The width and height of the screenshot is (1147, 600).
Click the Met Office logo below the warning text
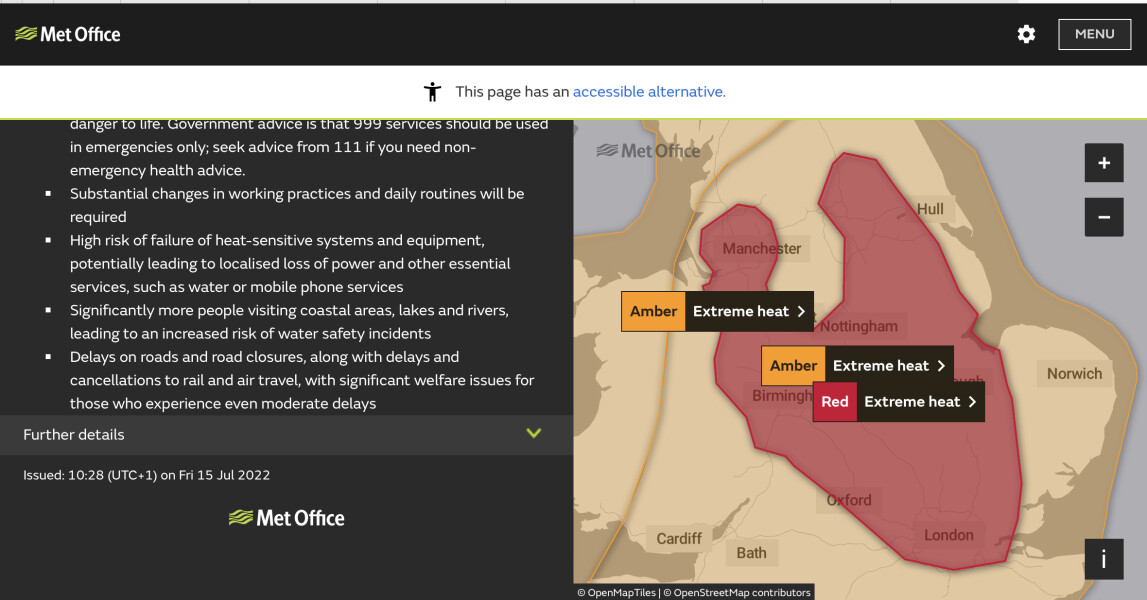pos(287,518)
